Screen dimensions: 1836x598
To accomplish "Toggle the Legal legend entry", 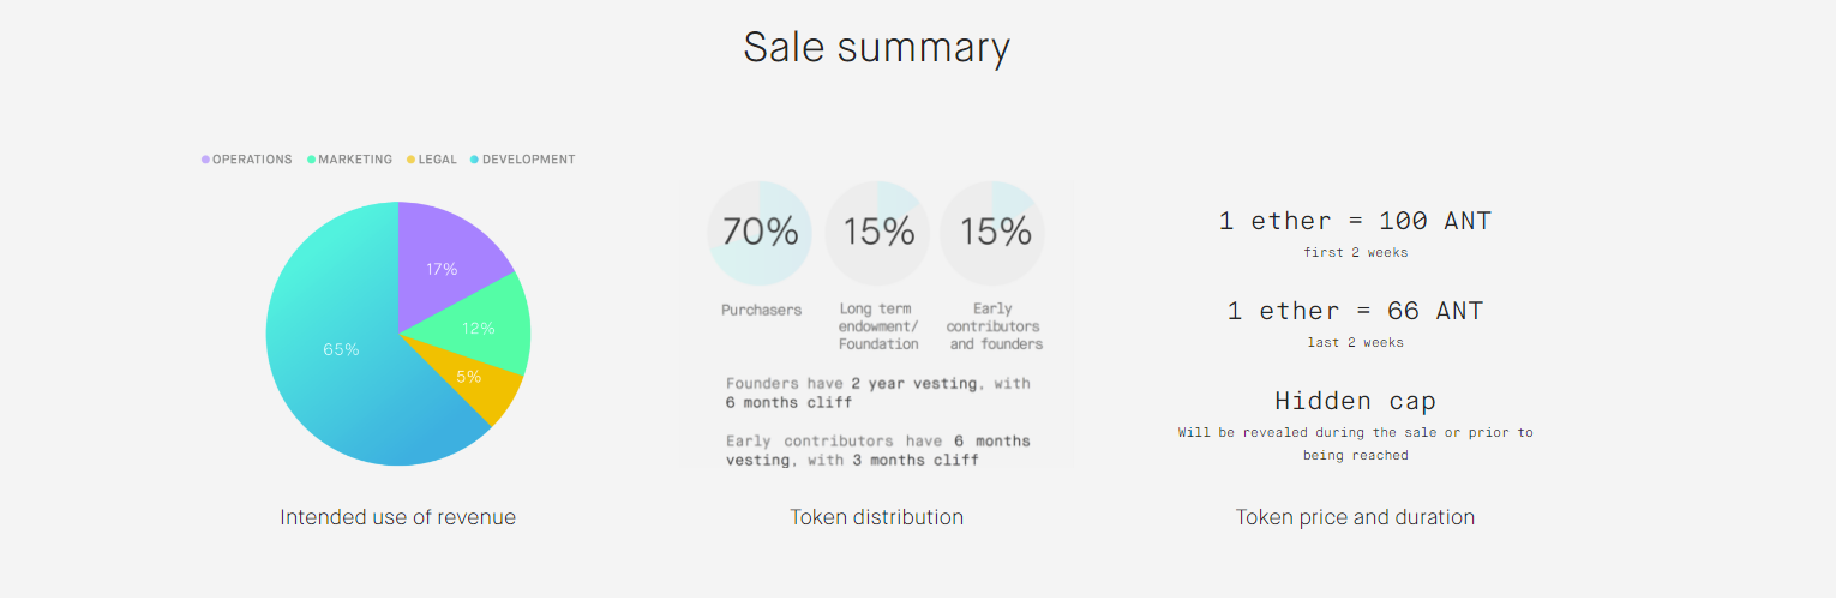I will pyautogui.click(x=431, y=159).
